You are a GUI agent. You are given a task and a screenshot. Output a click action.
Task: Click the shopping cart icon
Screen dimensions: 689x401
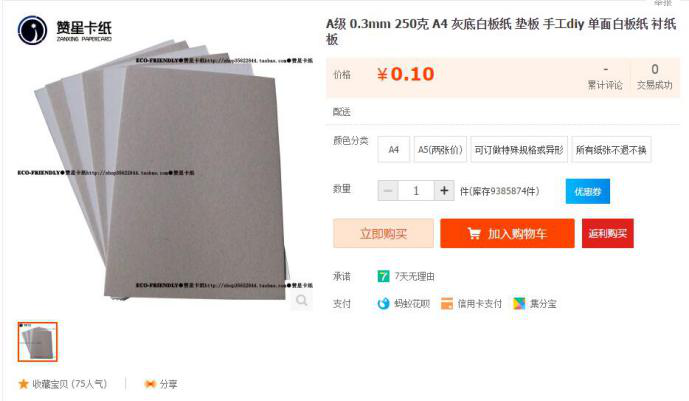[474, 233]
